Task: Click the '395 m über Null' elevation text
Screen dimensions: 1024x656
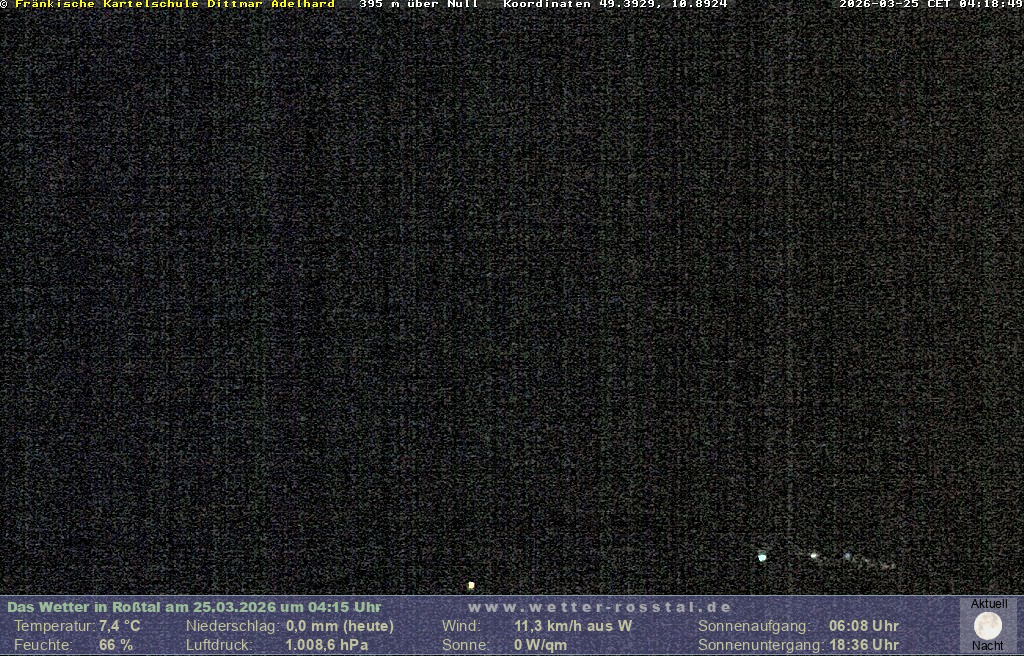Action: click(419, 5)
